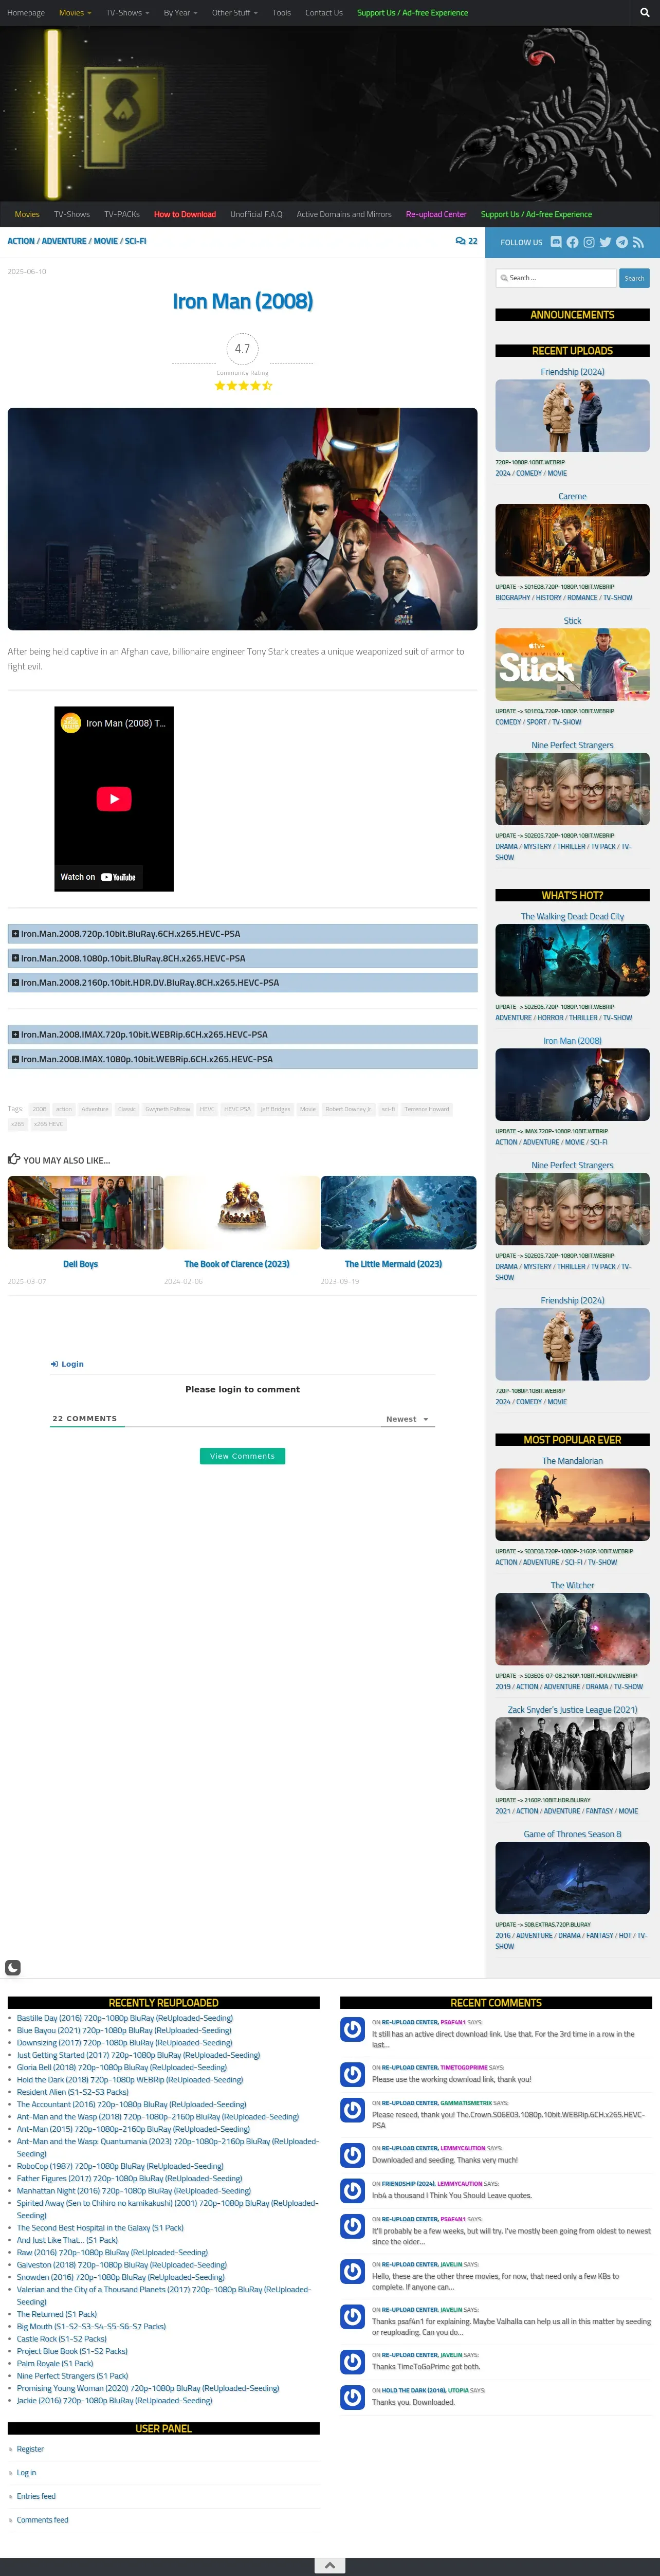Open the search magnifier in top bar
660x2576 pixels.
coord(645,13)
